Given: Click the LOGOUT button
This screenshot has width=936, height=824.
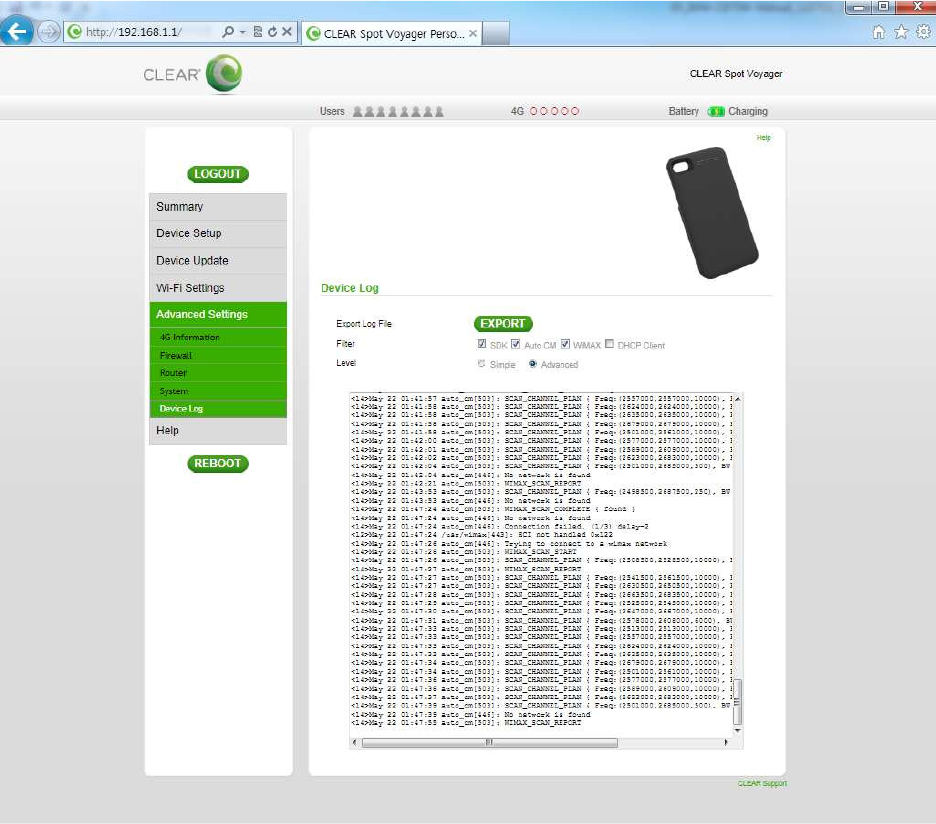Looking at the screenshot, I should coord(217,174).
